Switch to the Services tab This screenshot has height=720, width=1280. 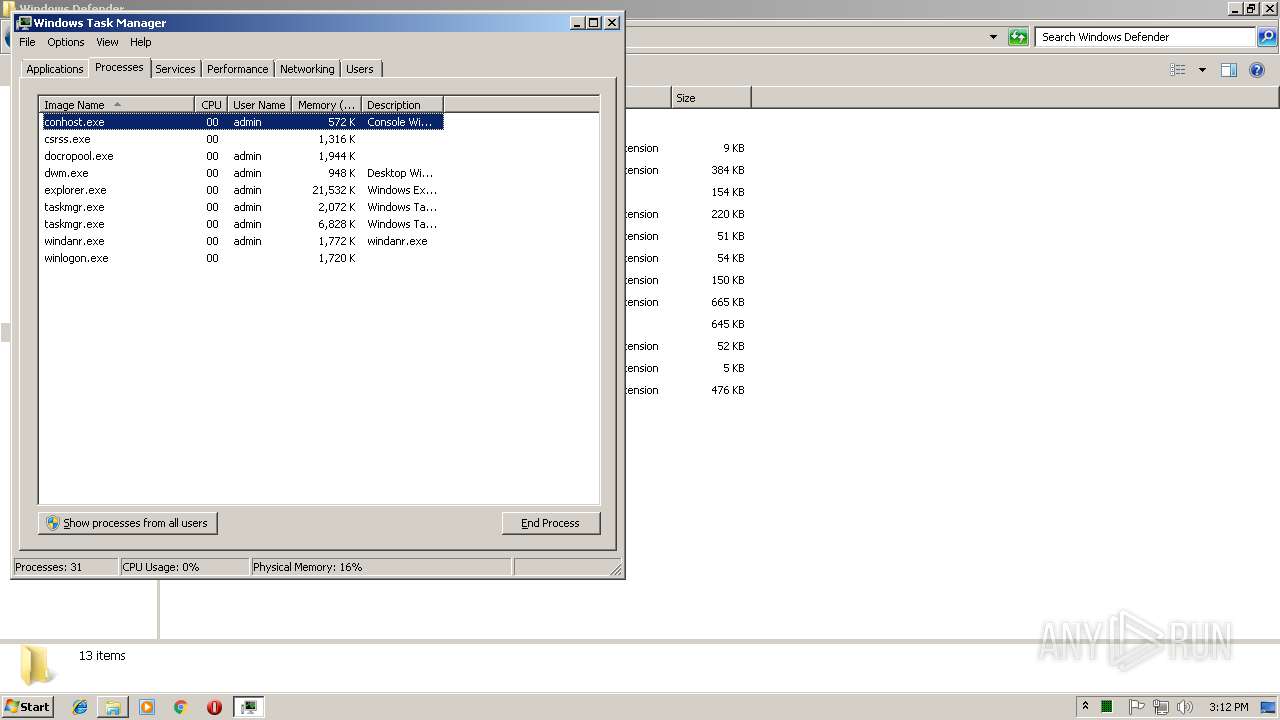click(175, 69)
